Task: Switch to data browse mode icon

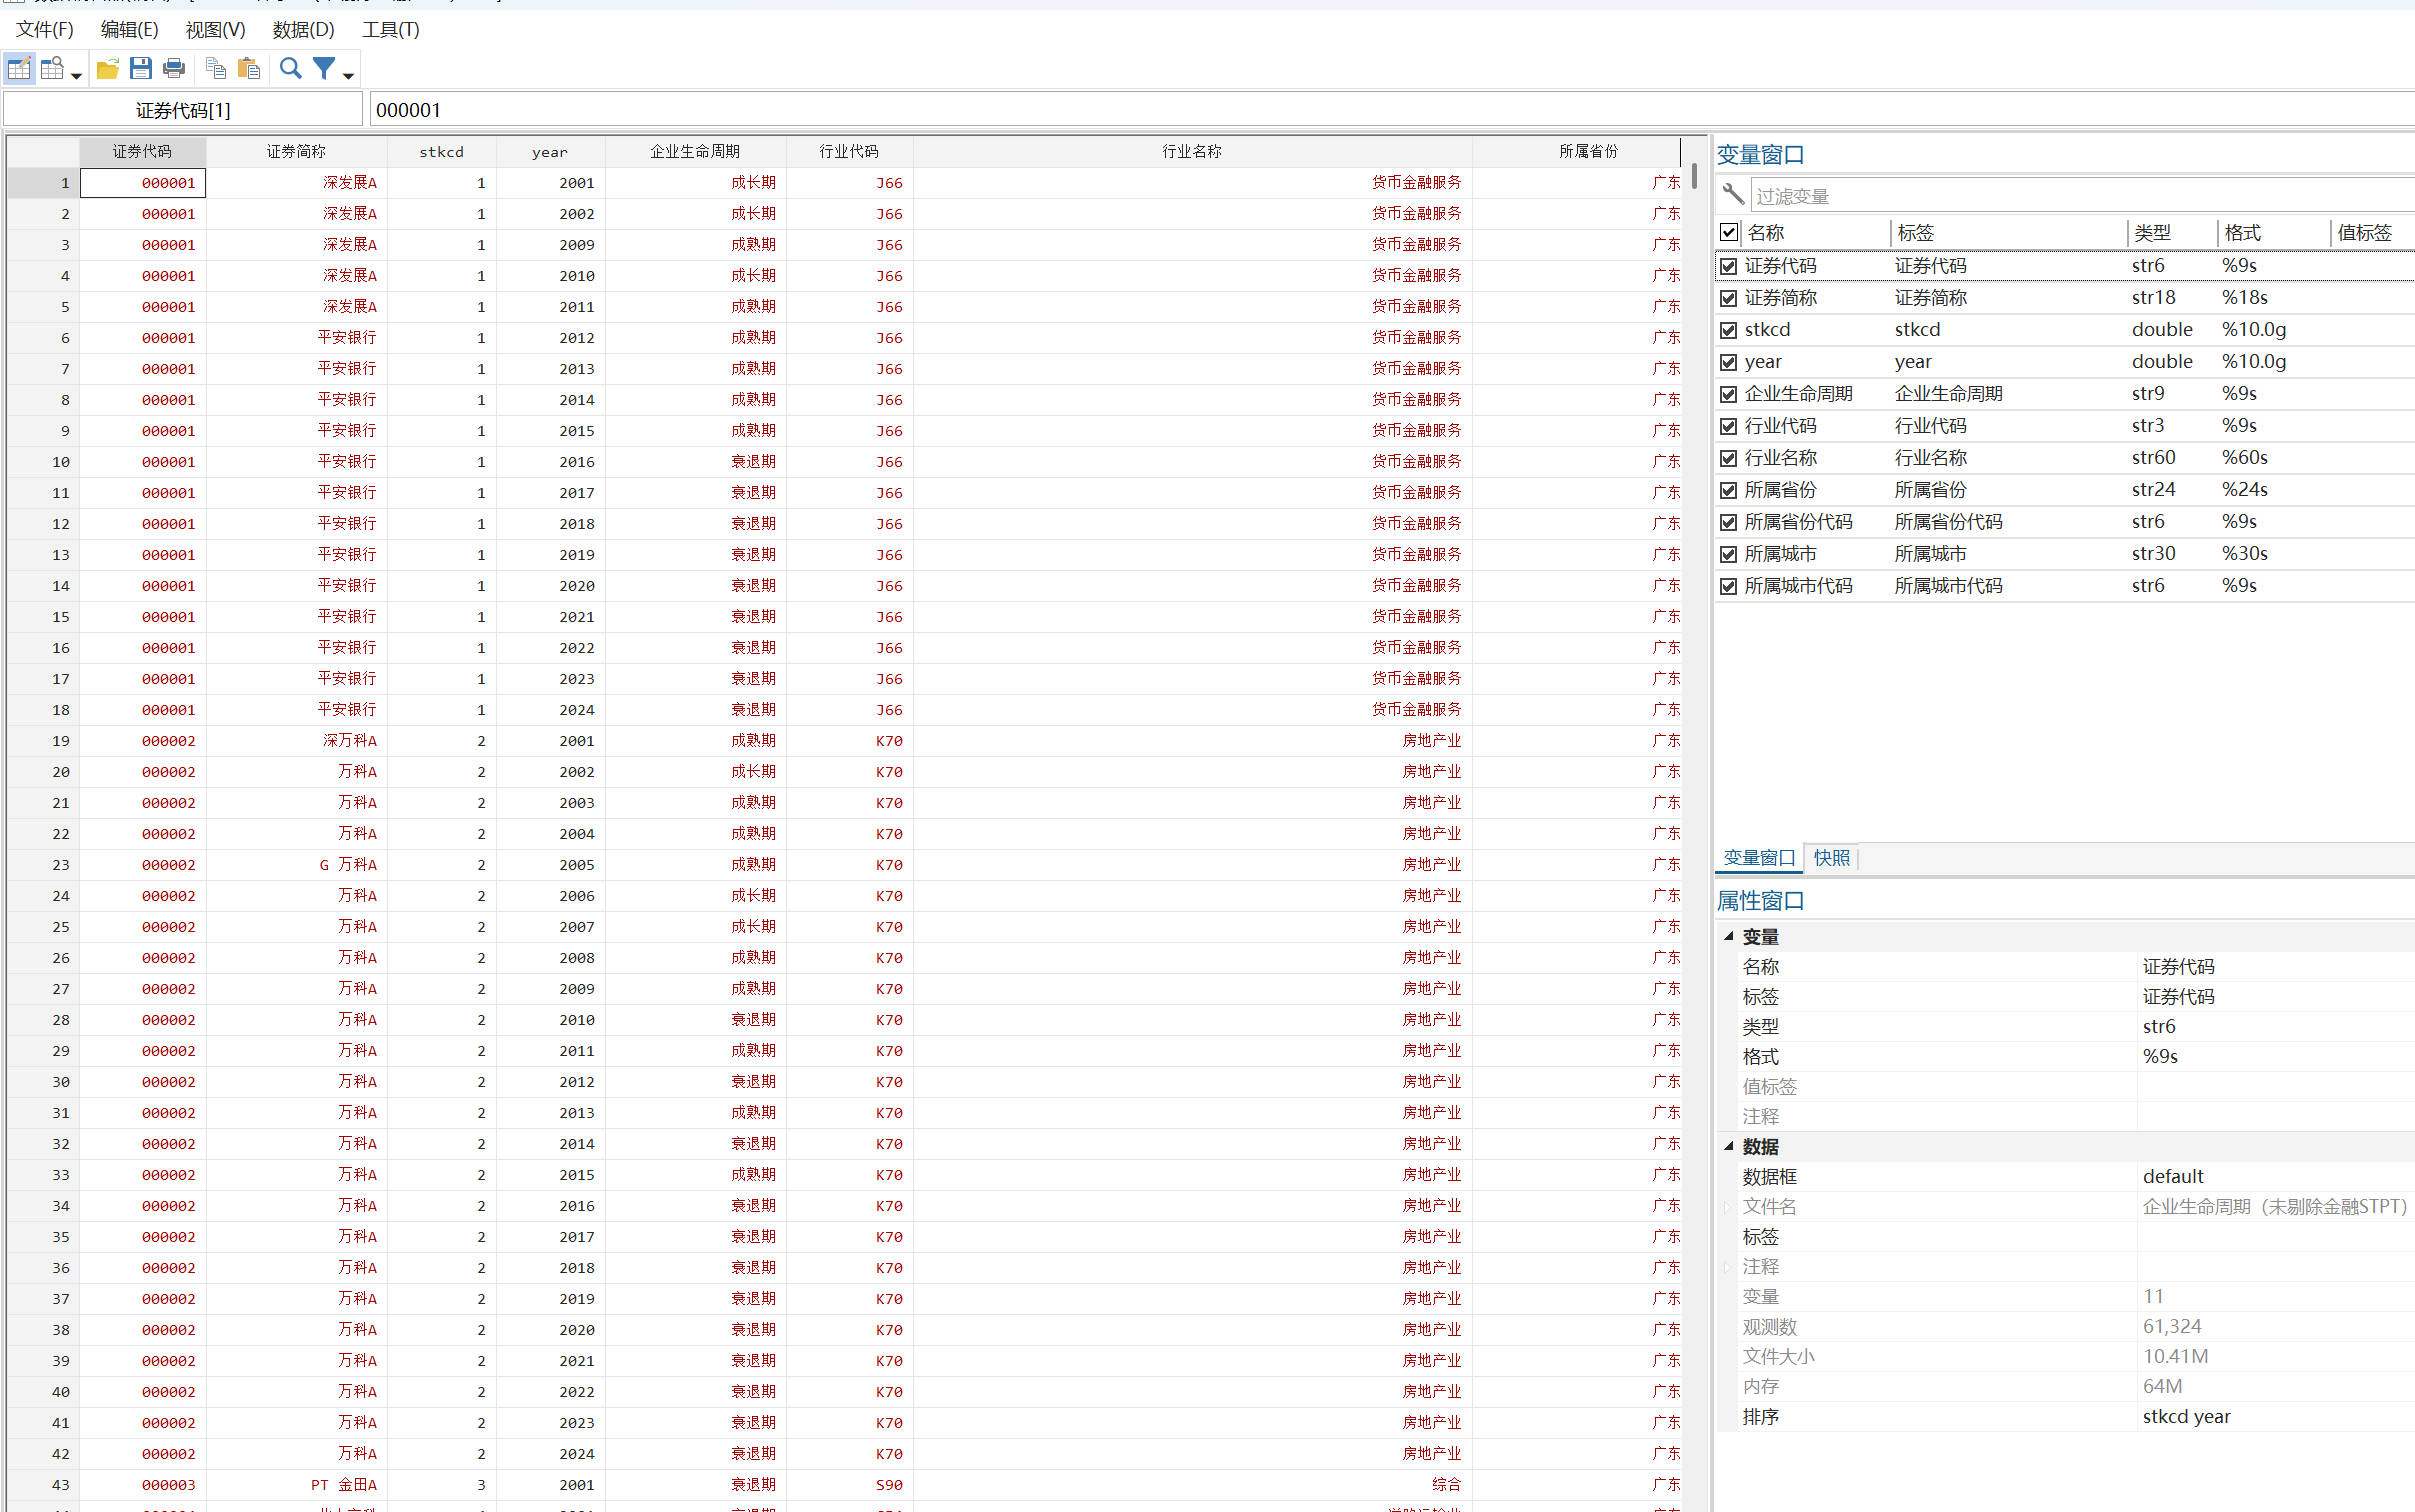Action: click(x=52, y=69)
